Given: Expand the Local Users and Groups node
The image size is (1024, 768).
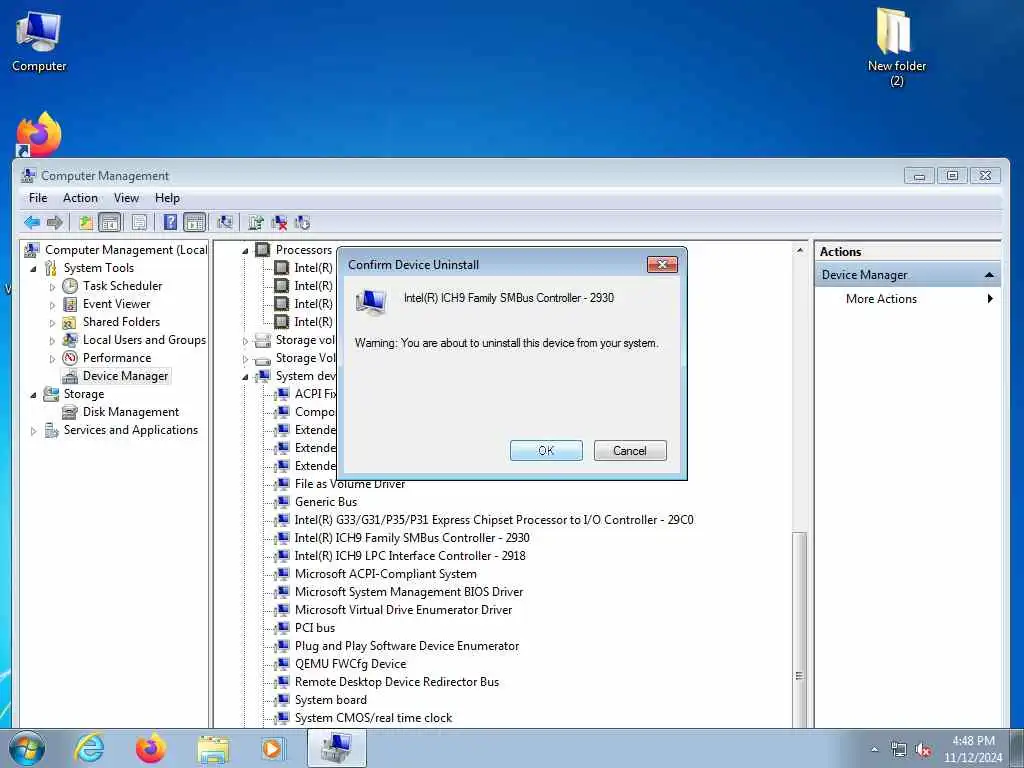Looking at the screenshot, I should coord(52,341).
